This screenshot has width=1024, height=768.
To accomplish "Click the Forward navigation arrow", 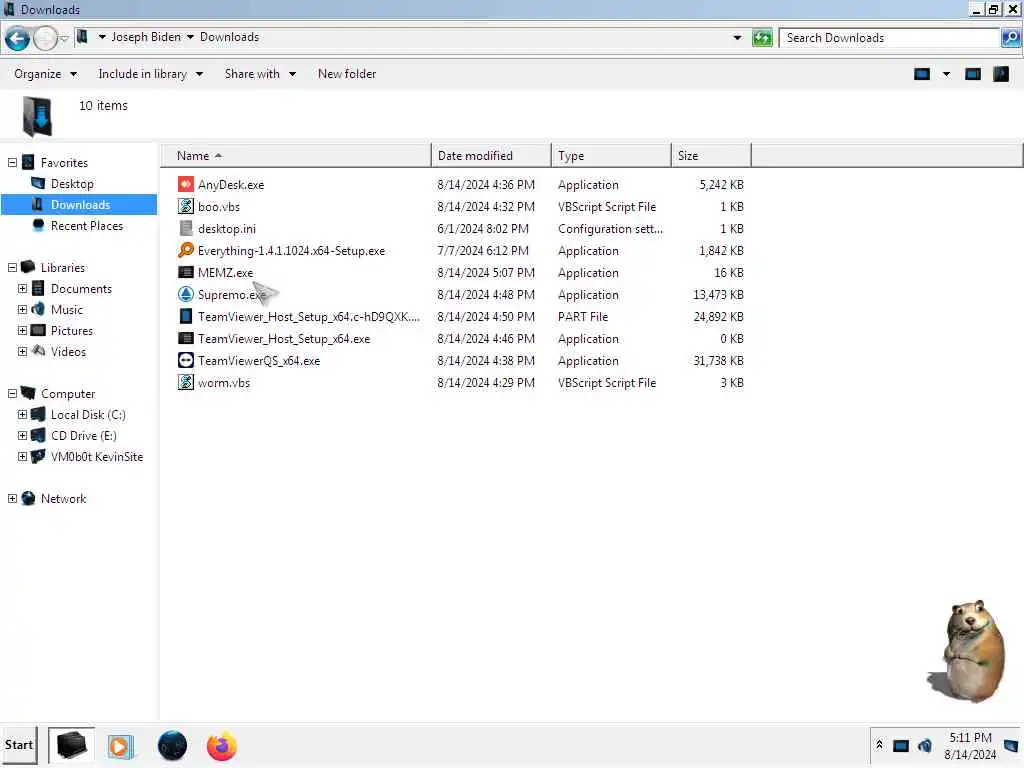I will click(x=45, y=39).
